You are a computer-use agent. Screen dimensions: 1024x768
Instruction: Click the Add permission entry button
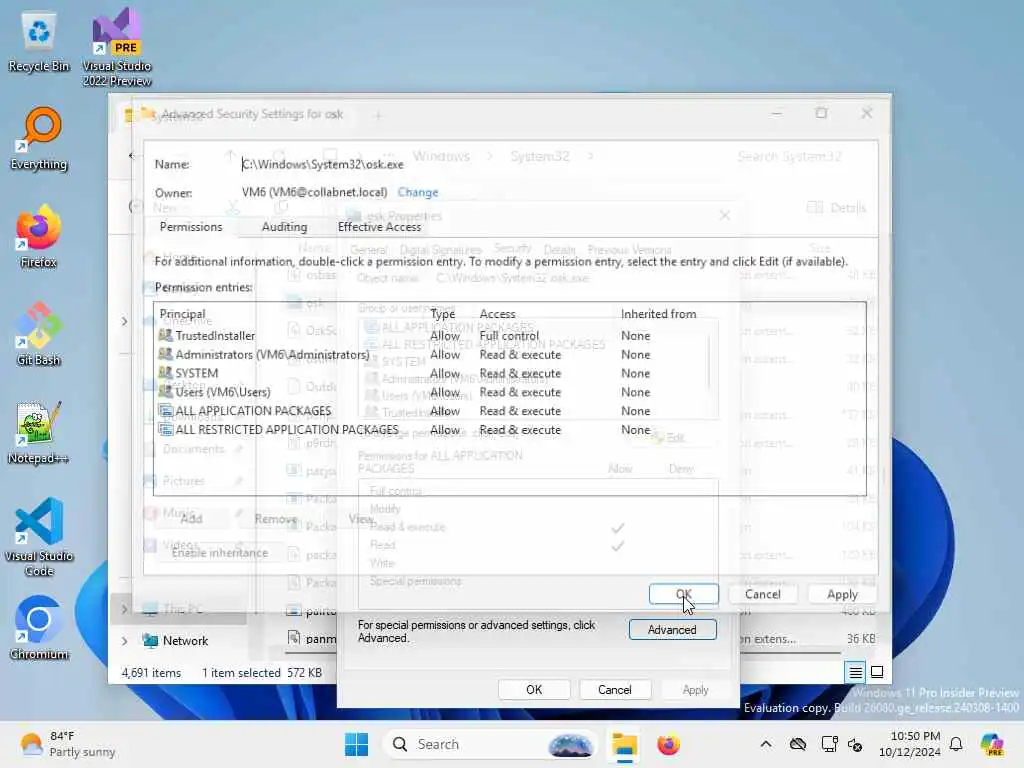tap(191, 519)
